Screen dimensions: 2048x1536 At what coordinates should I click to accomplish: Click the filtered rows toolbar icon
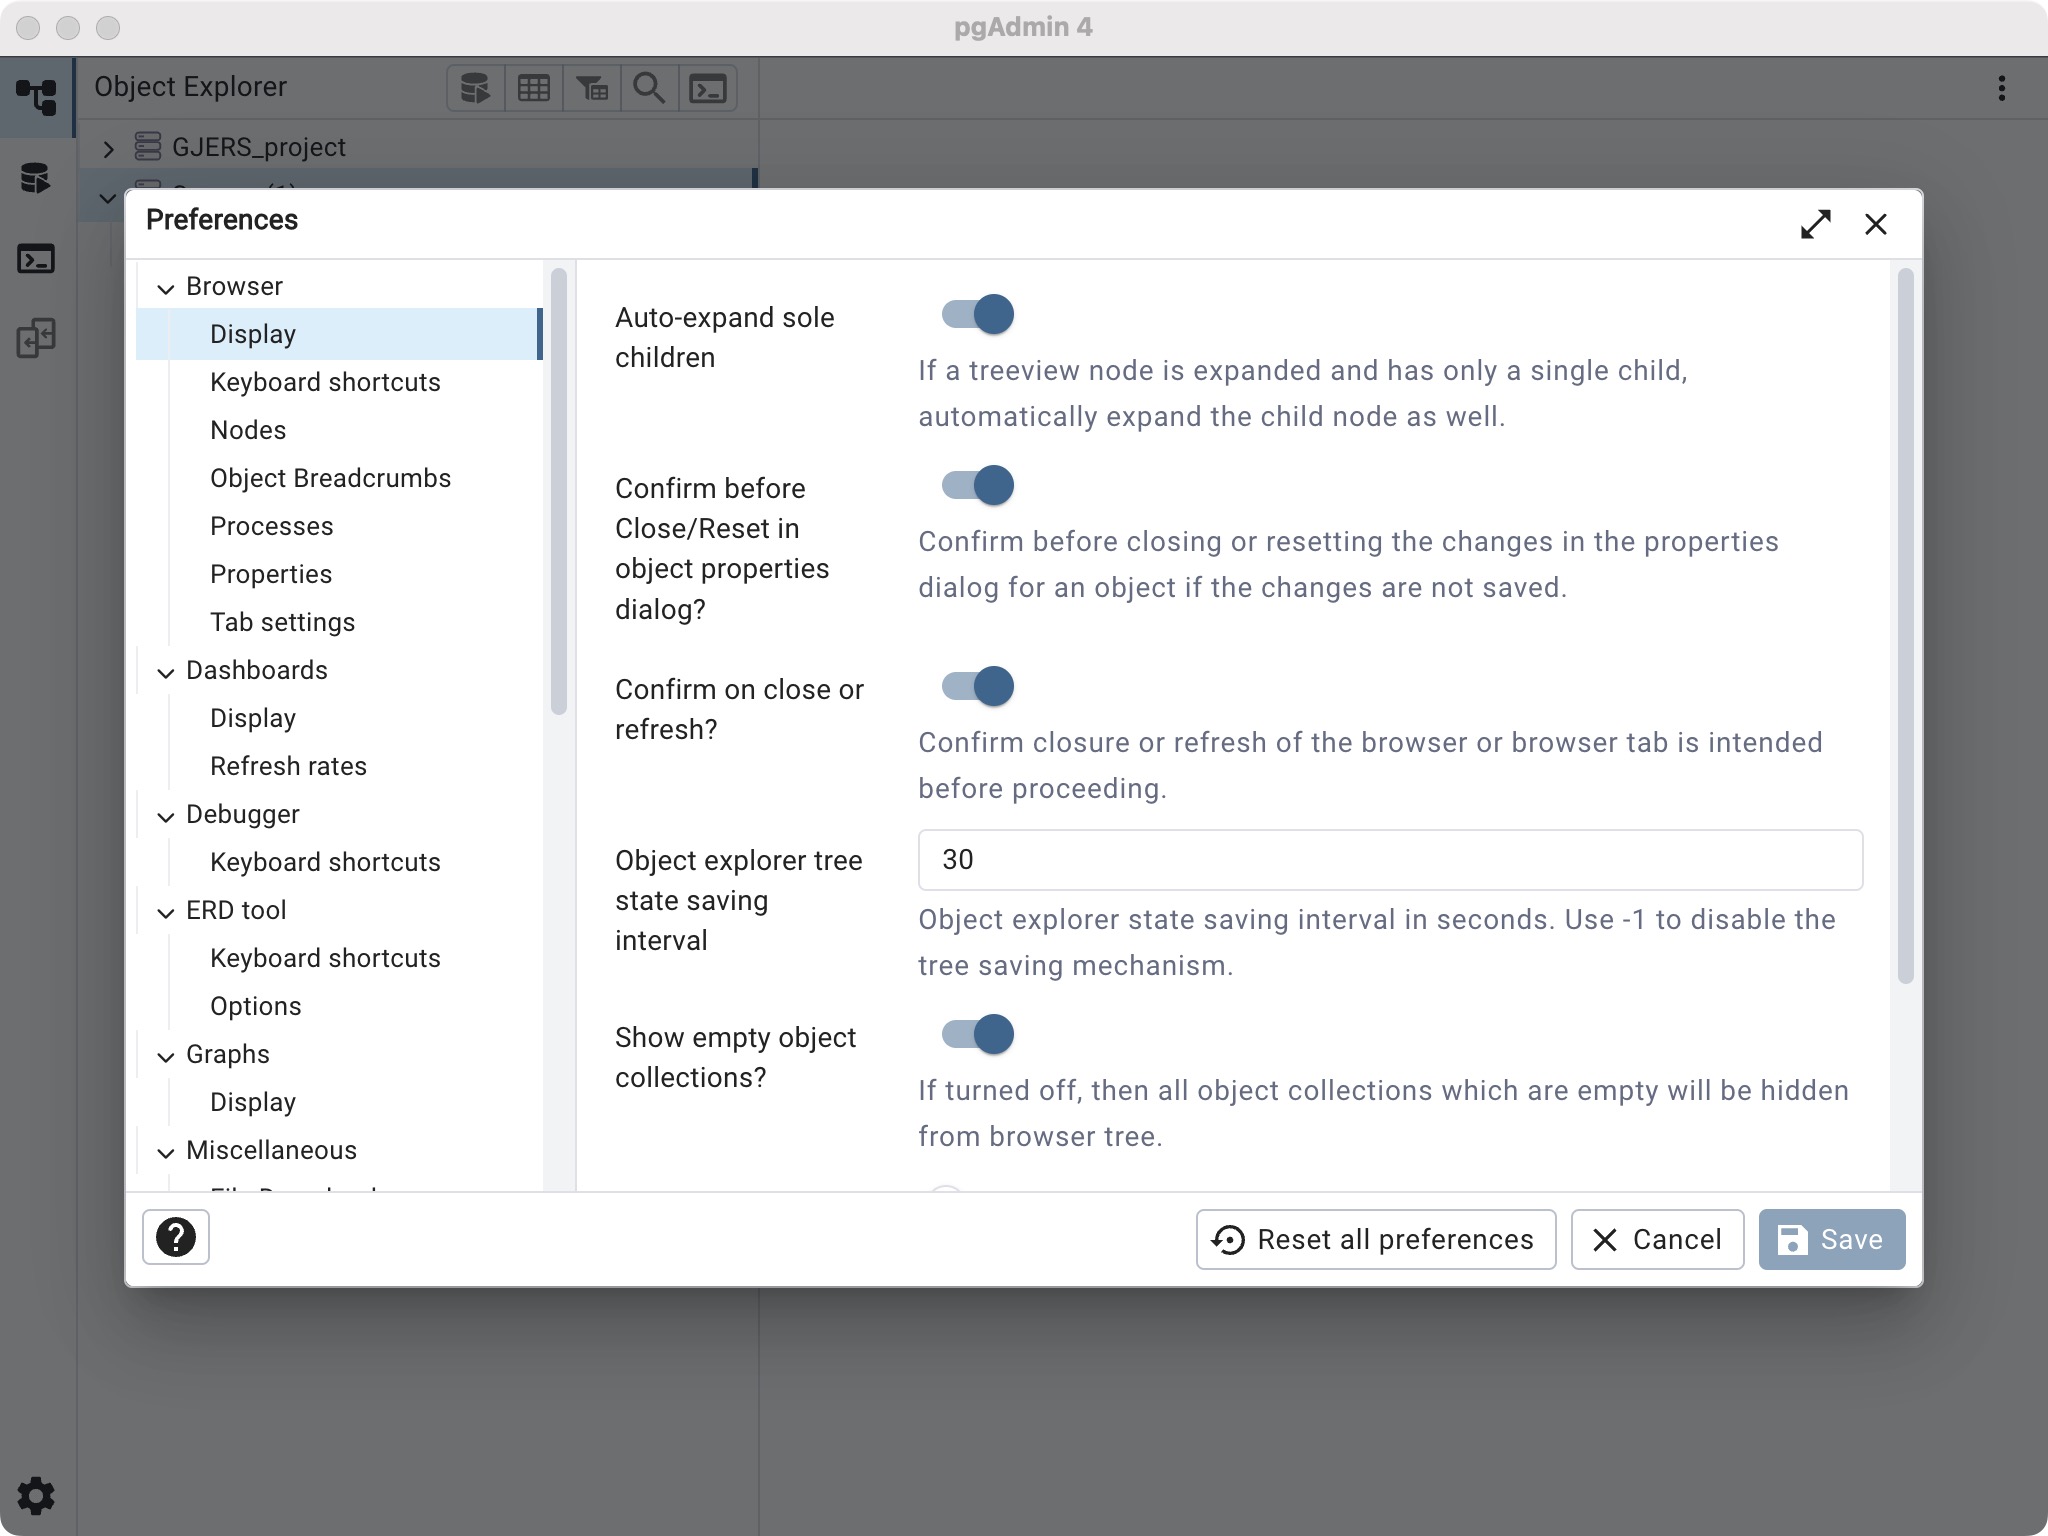591,89
